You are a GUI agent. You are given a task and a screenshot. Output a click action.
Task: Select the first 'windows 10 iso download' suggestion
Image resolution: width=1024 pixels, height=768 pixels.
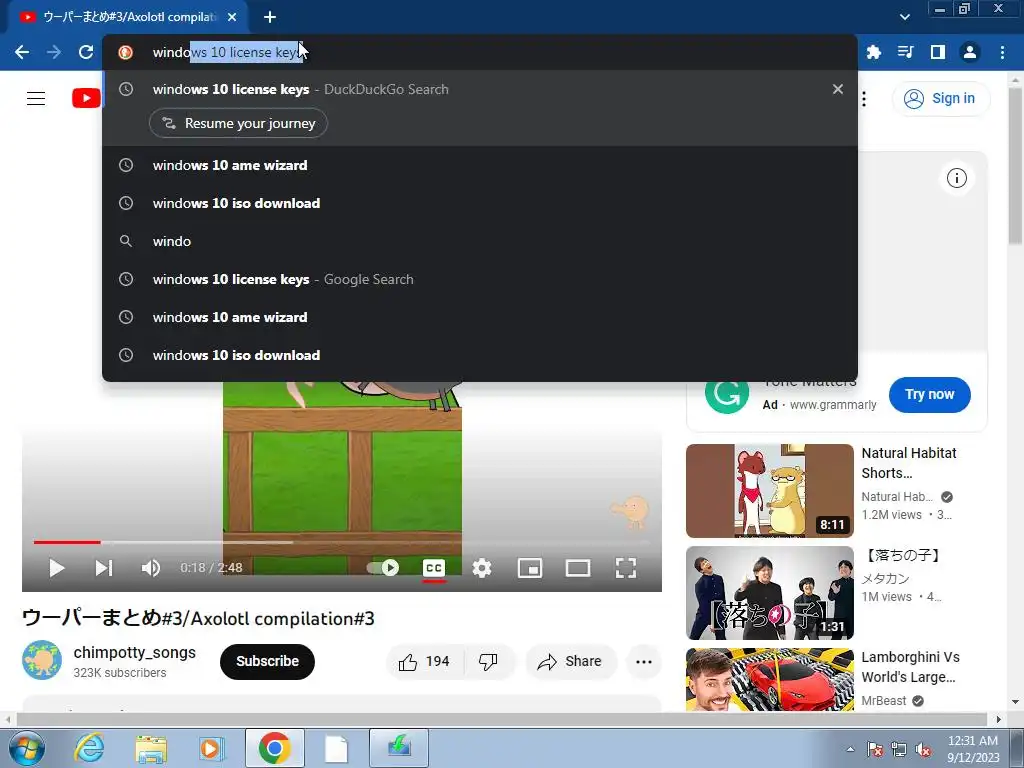(479, 203)
